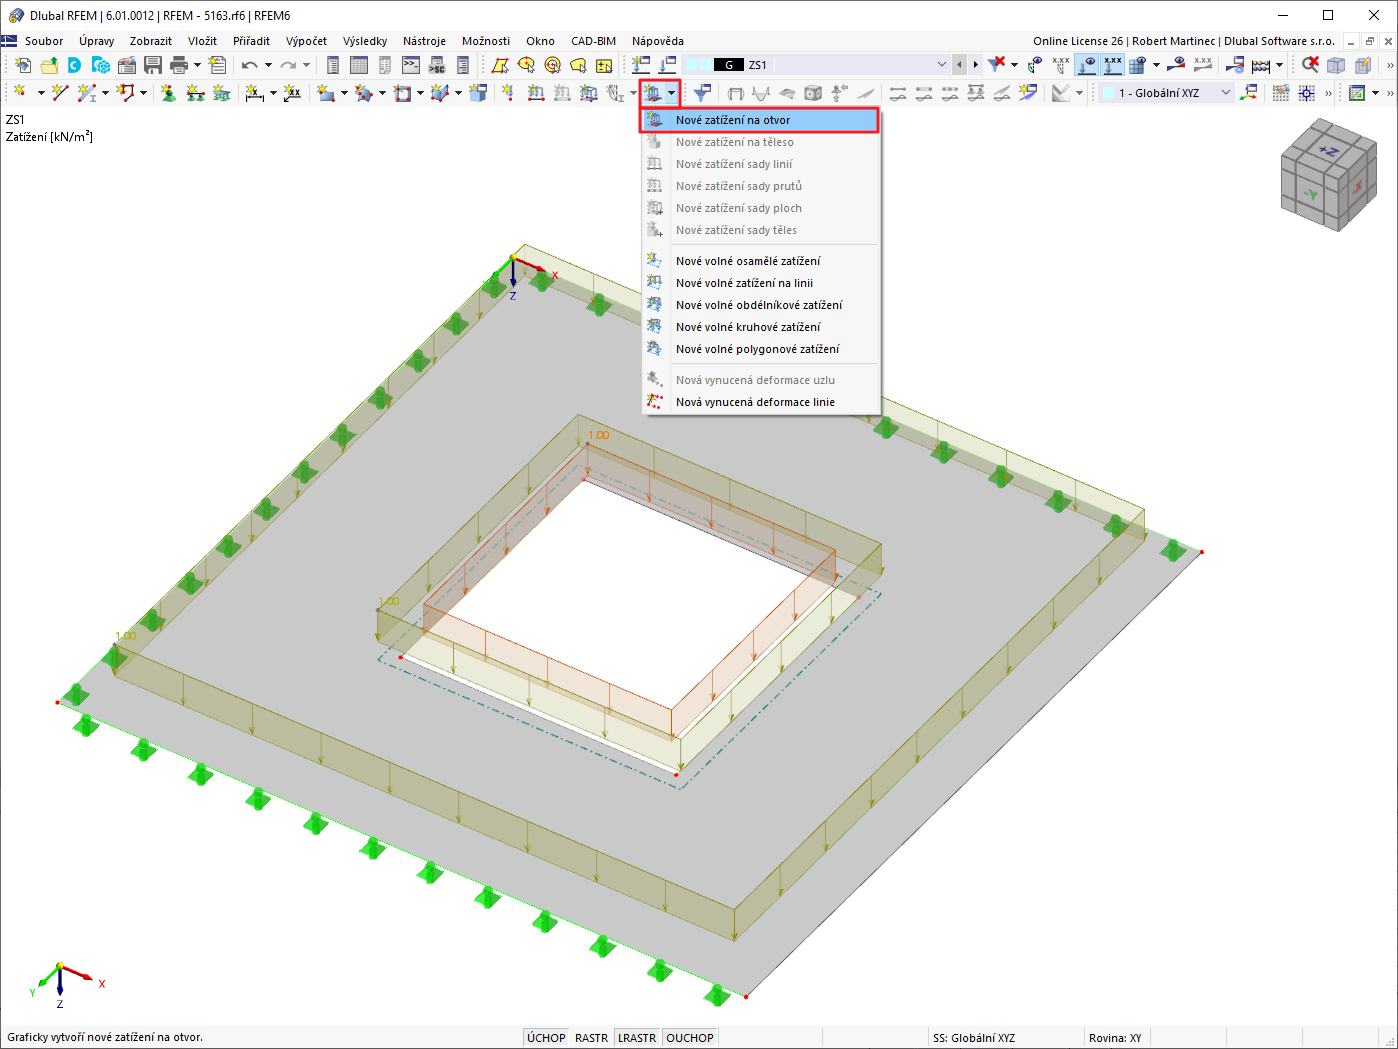Click the new dimension icon in toolbar
Viewport: 1398px width, 1049px height.
pos(254,93)
